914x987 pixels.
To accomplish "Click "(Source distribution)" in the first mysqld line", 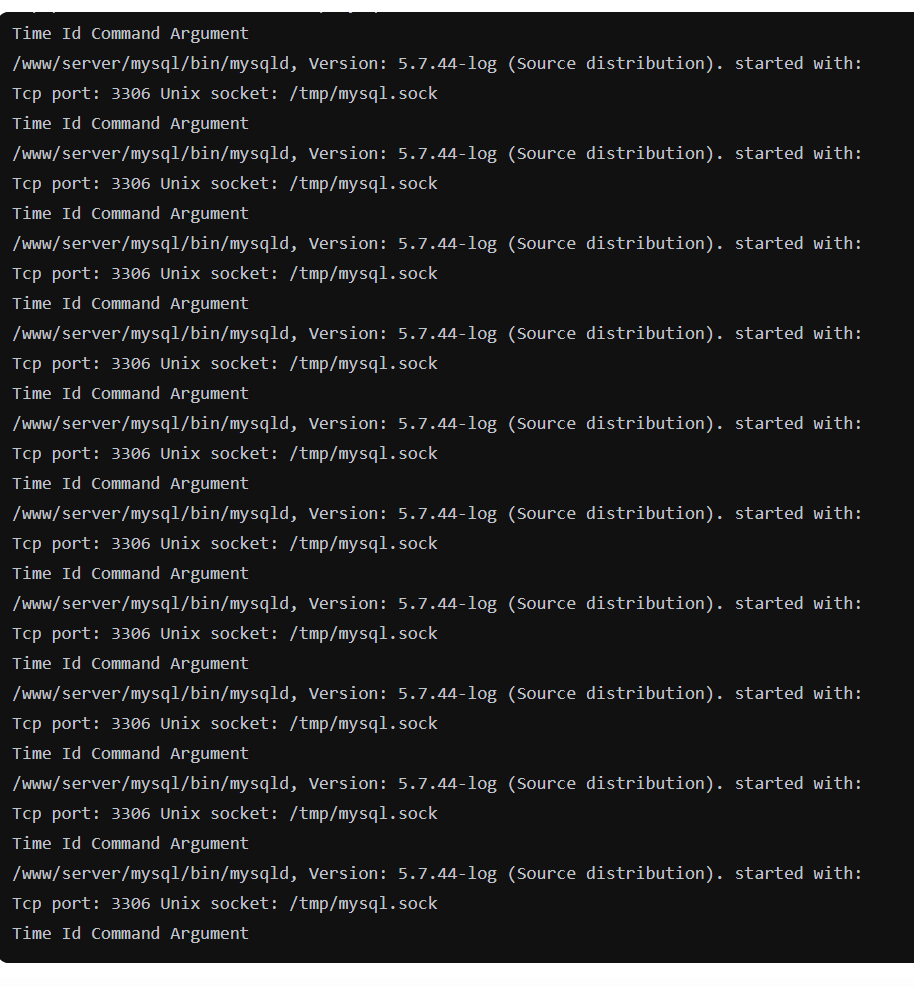I will point(615,64).
